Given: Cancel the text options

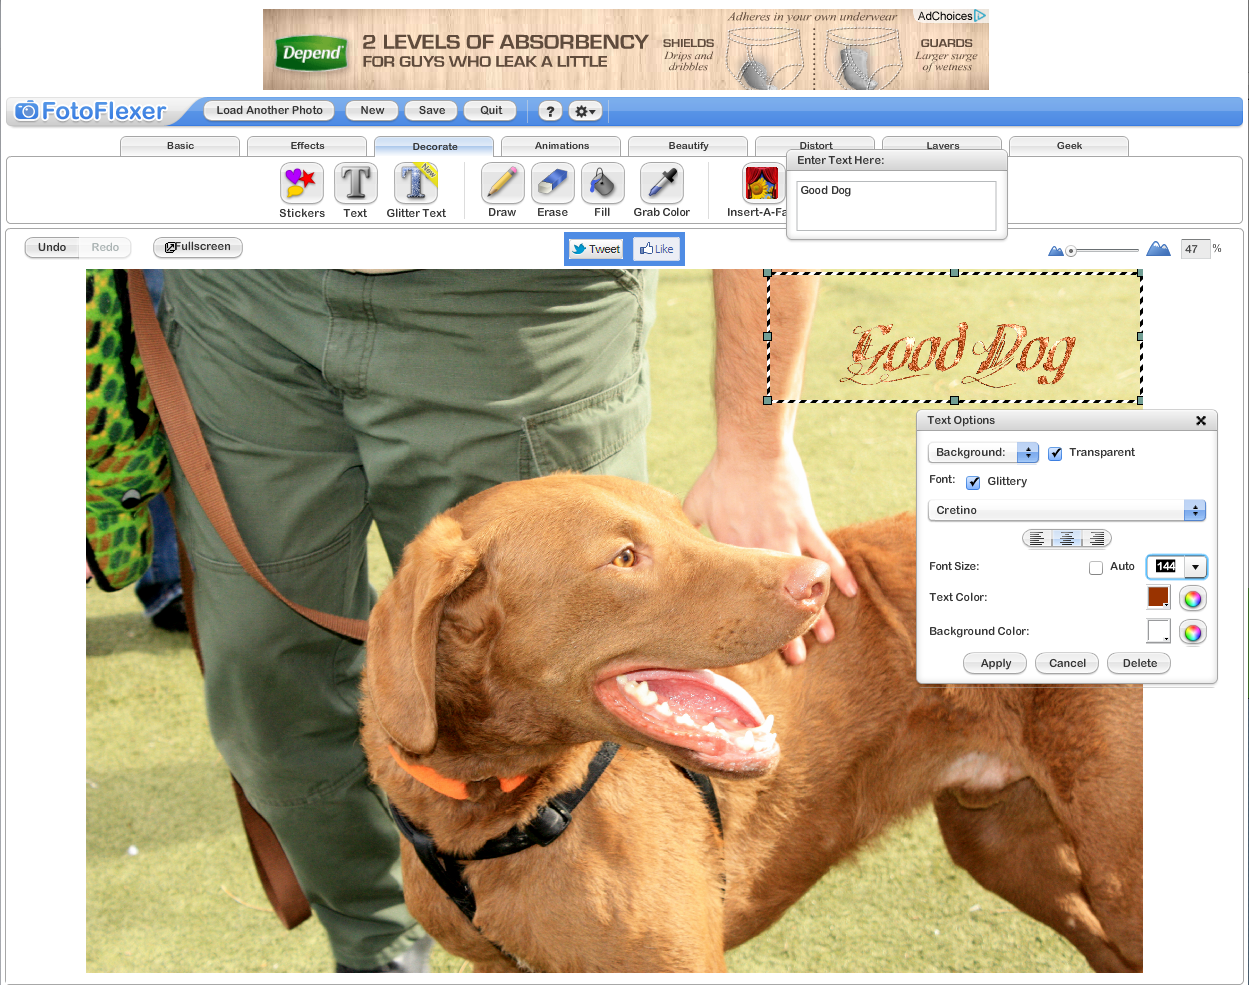Looking at the screenshot, I should point(1067,664).
